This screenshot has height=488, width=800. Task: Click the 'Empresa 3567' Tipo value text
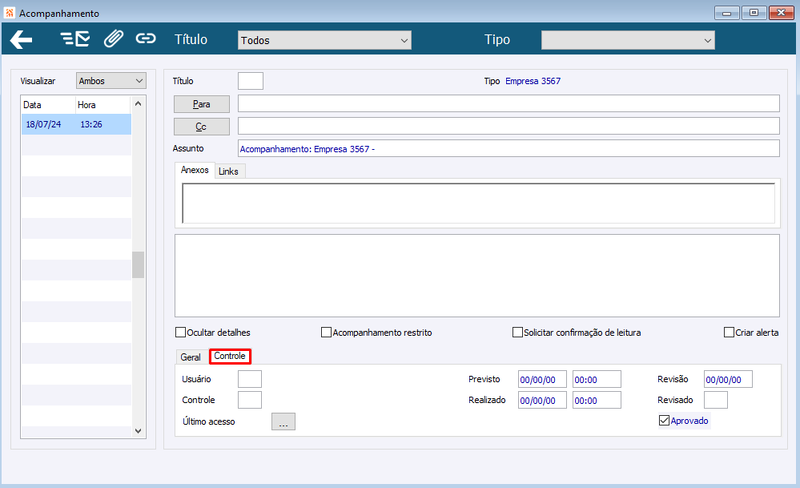[x=533, y=81]
